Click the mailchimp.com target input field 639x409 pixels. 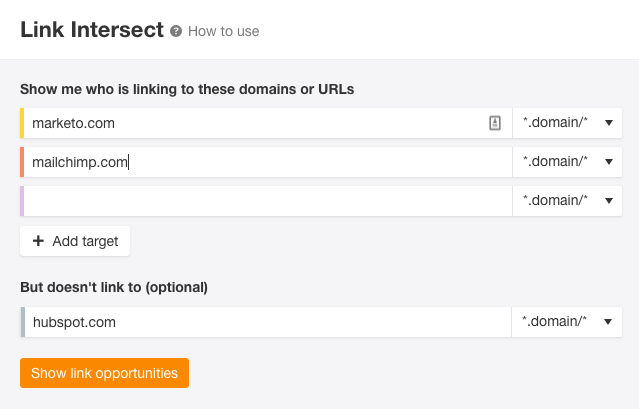point(268,162)
